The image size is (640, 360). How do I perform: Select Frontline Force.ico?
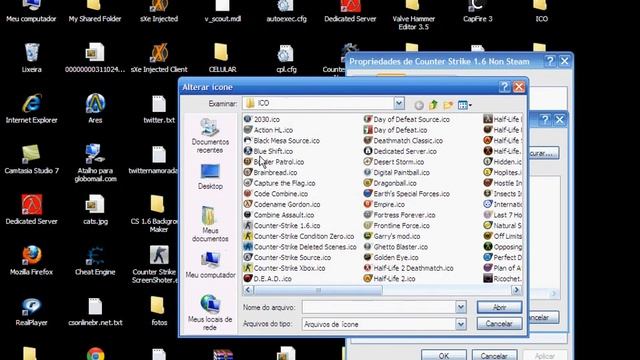coord(397,225)
